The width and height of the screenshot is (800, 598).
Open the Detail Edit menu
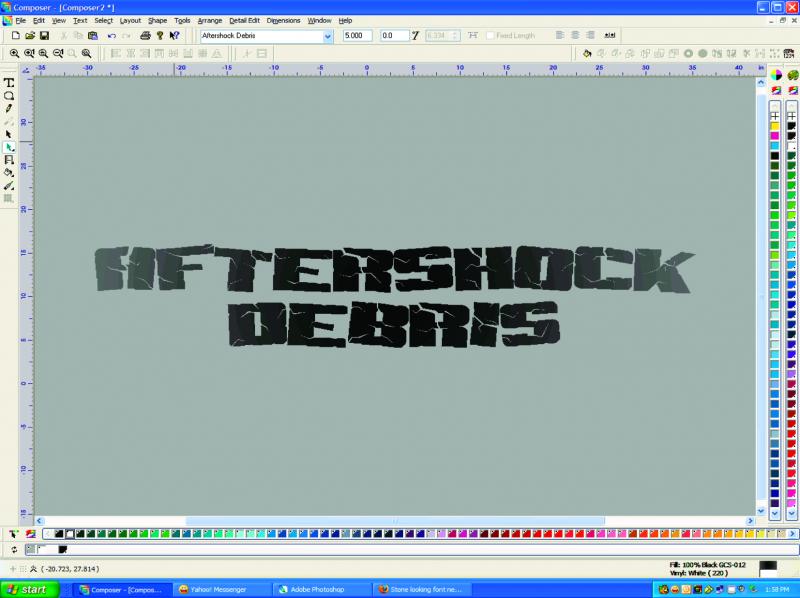click(x=244, y=20)
